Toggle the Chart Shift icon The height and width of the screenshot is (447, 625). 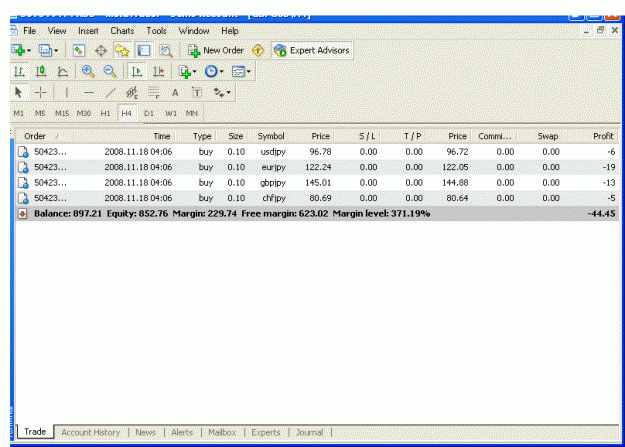click(x=159, y=71)
